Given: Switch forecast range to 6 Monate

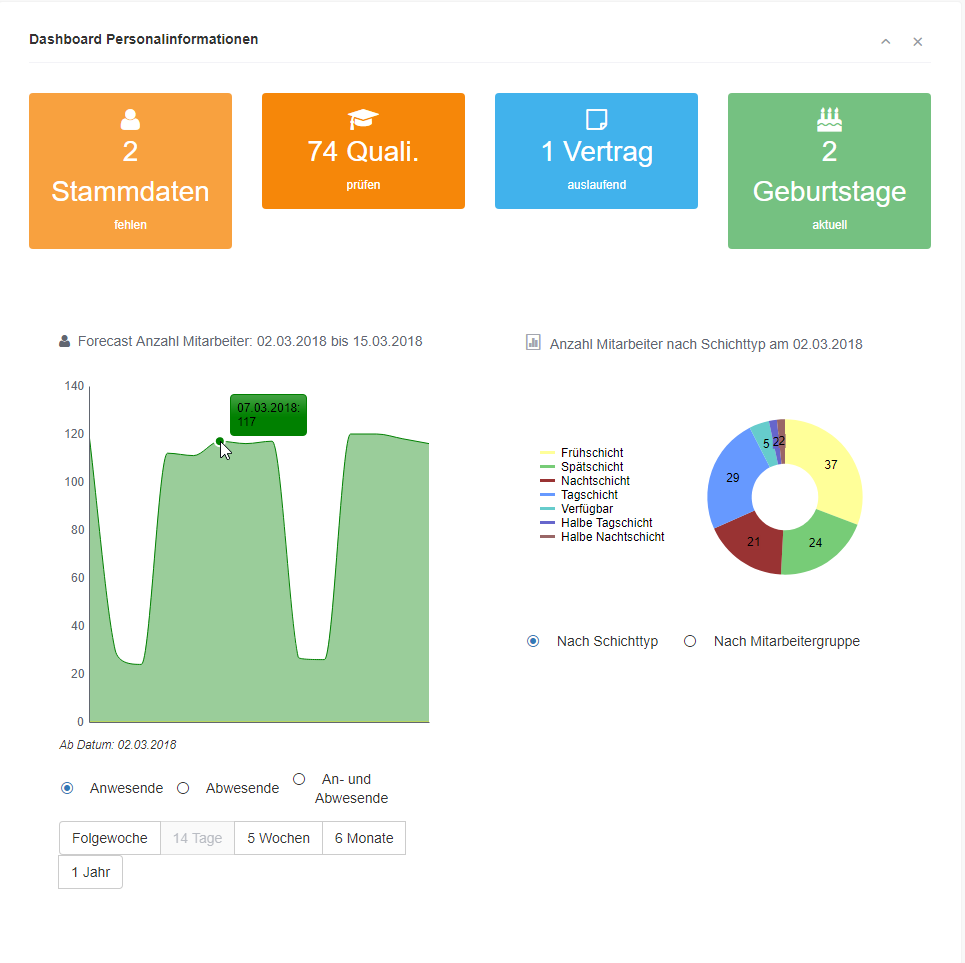Looking at the screenshot, I should tap(364, 838).
